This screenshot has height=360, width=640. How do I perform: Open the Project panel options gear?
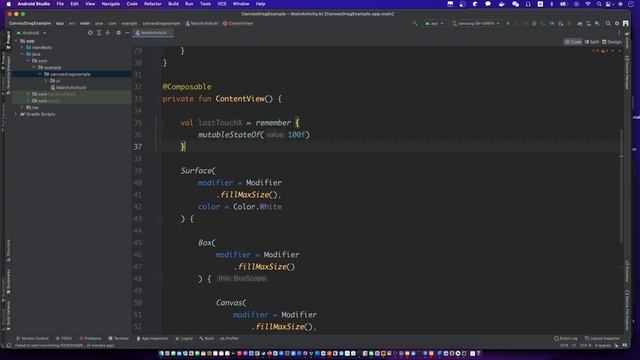tap(118, 33)
